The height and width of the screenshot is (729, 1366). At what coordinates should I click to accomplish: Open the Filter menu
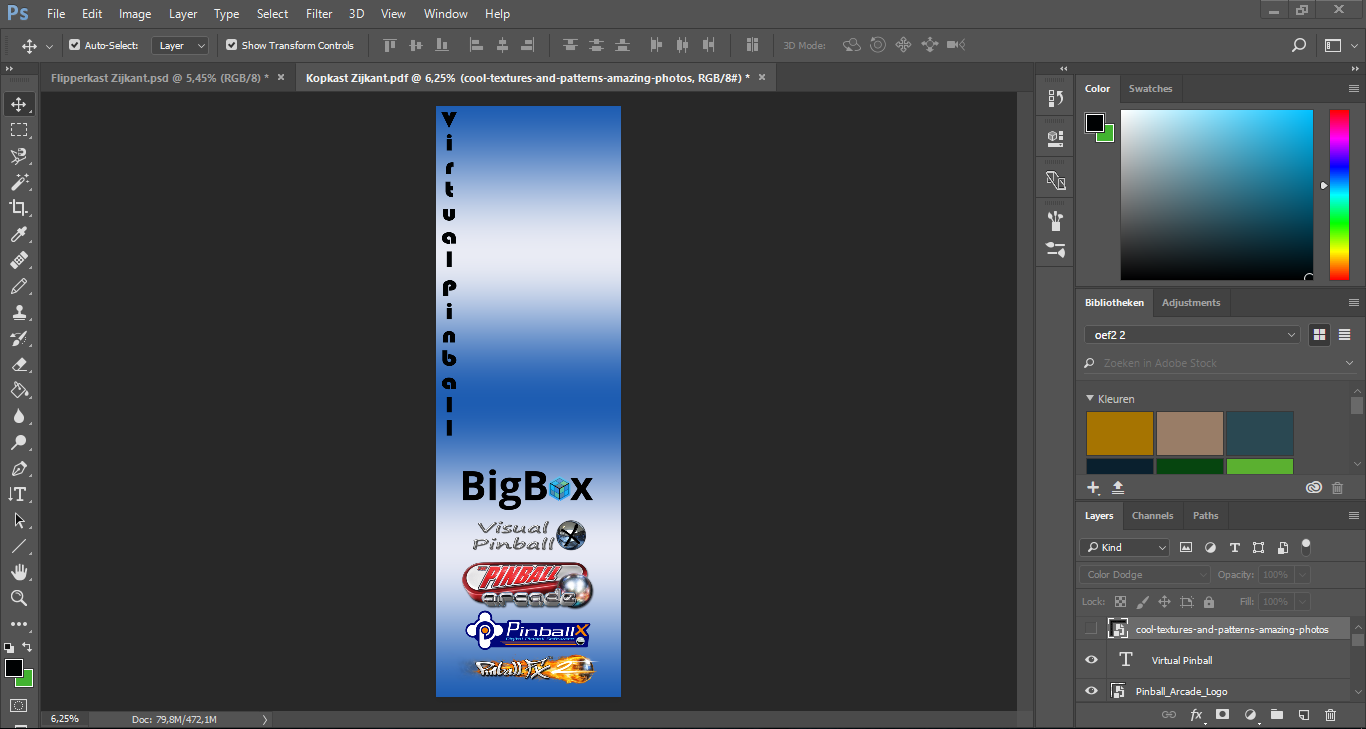[x=319, y=14]
